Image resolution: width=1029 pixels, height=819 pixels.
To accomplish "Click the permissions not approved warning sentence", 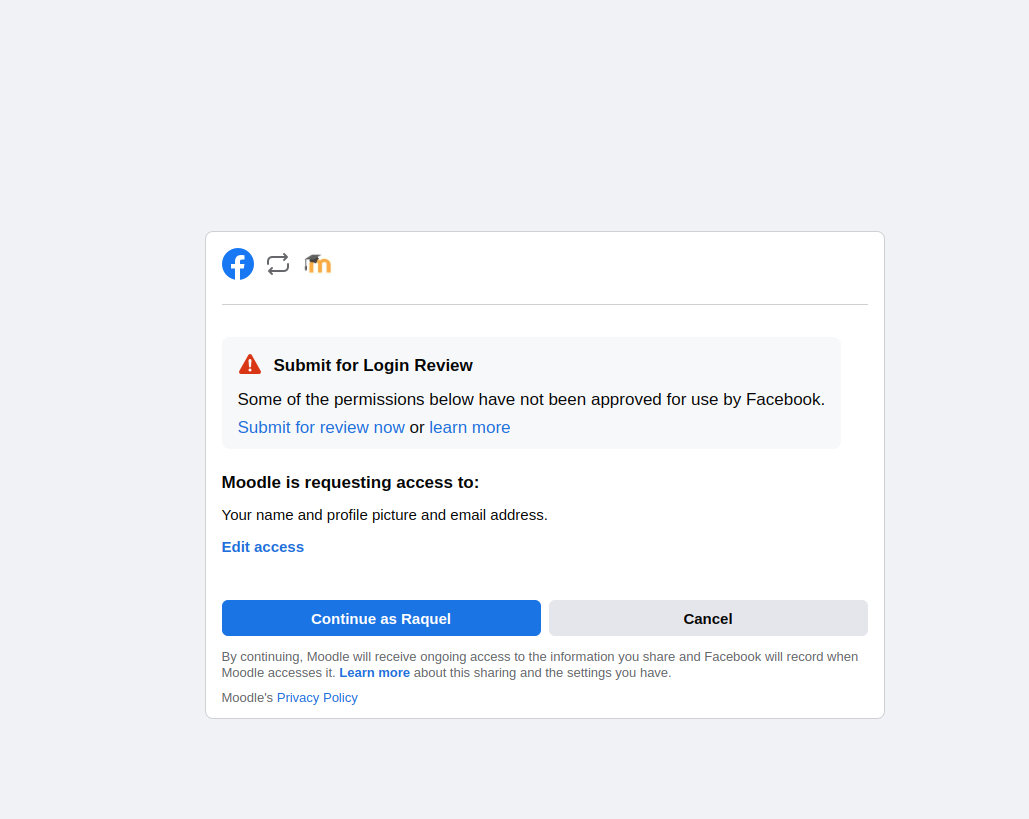I will point(531,400).
